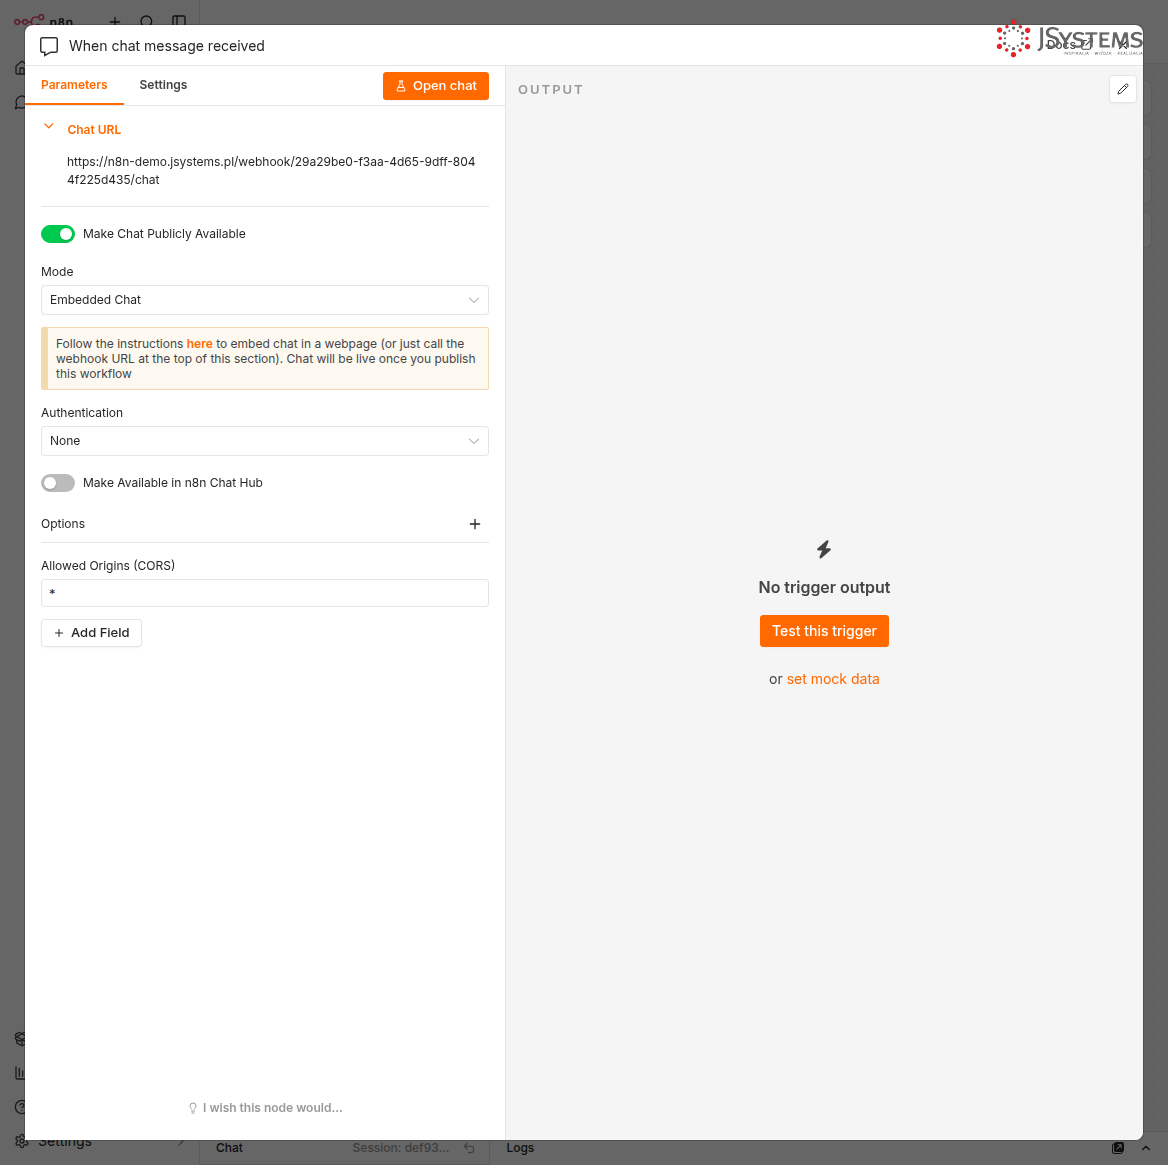This screenshot has height=1165, width=1168.
Task: Click the Home icon in background sidebar
Action: [20, 68]
